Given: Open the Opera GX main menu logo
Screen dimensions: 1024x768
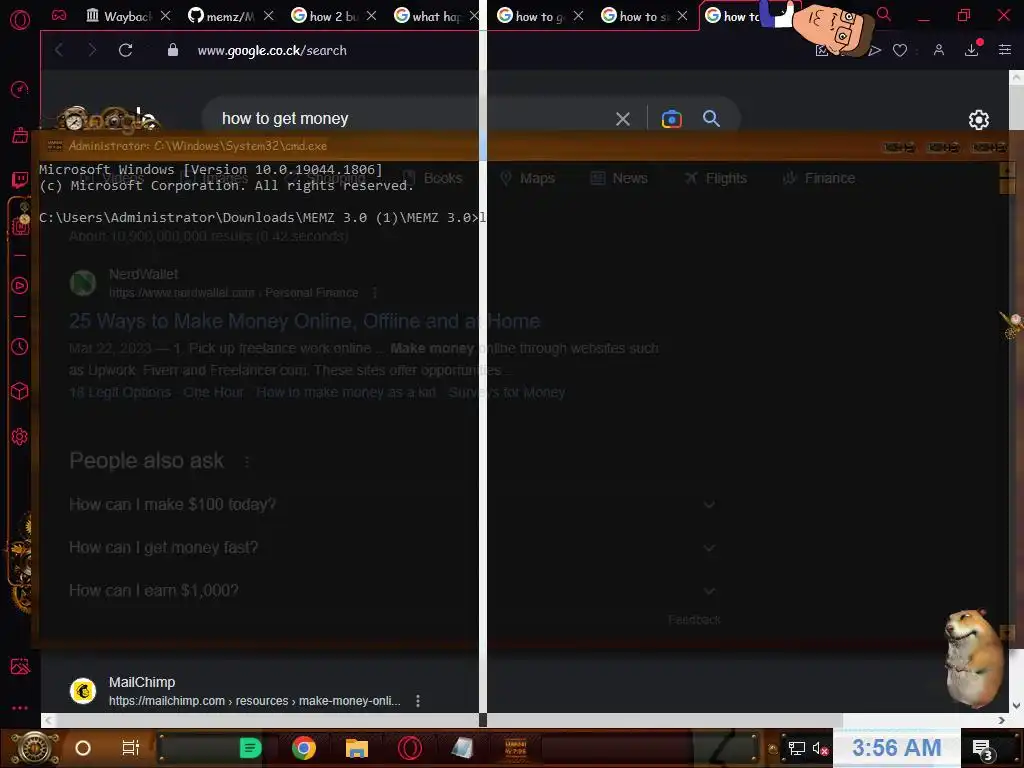Looking at the screenshot, I should point(20,20).
